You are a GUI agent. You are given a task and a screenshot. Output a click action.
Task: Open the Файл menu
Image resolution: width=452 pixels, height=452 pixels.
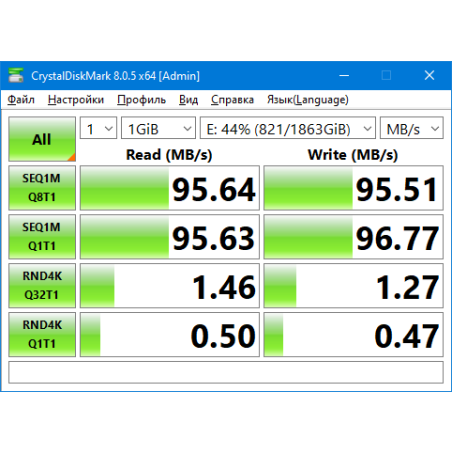point(21,100)
